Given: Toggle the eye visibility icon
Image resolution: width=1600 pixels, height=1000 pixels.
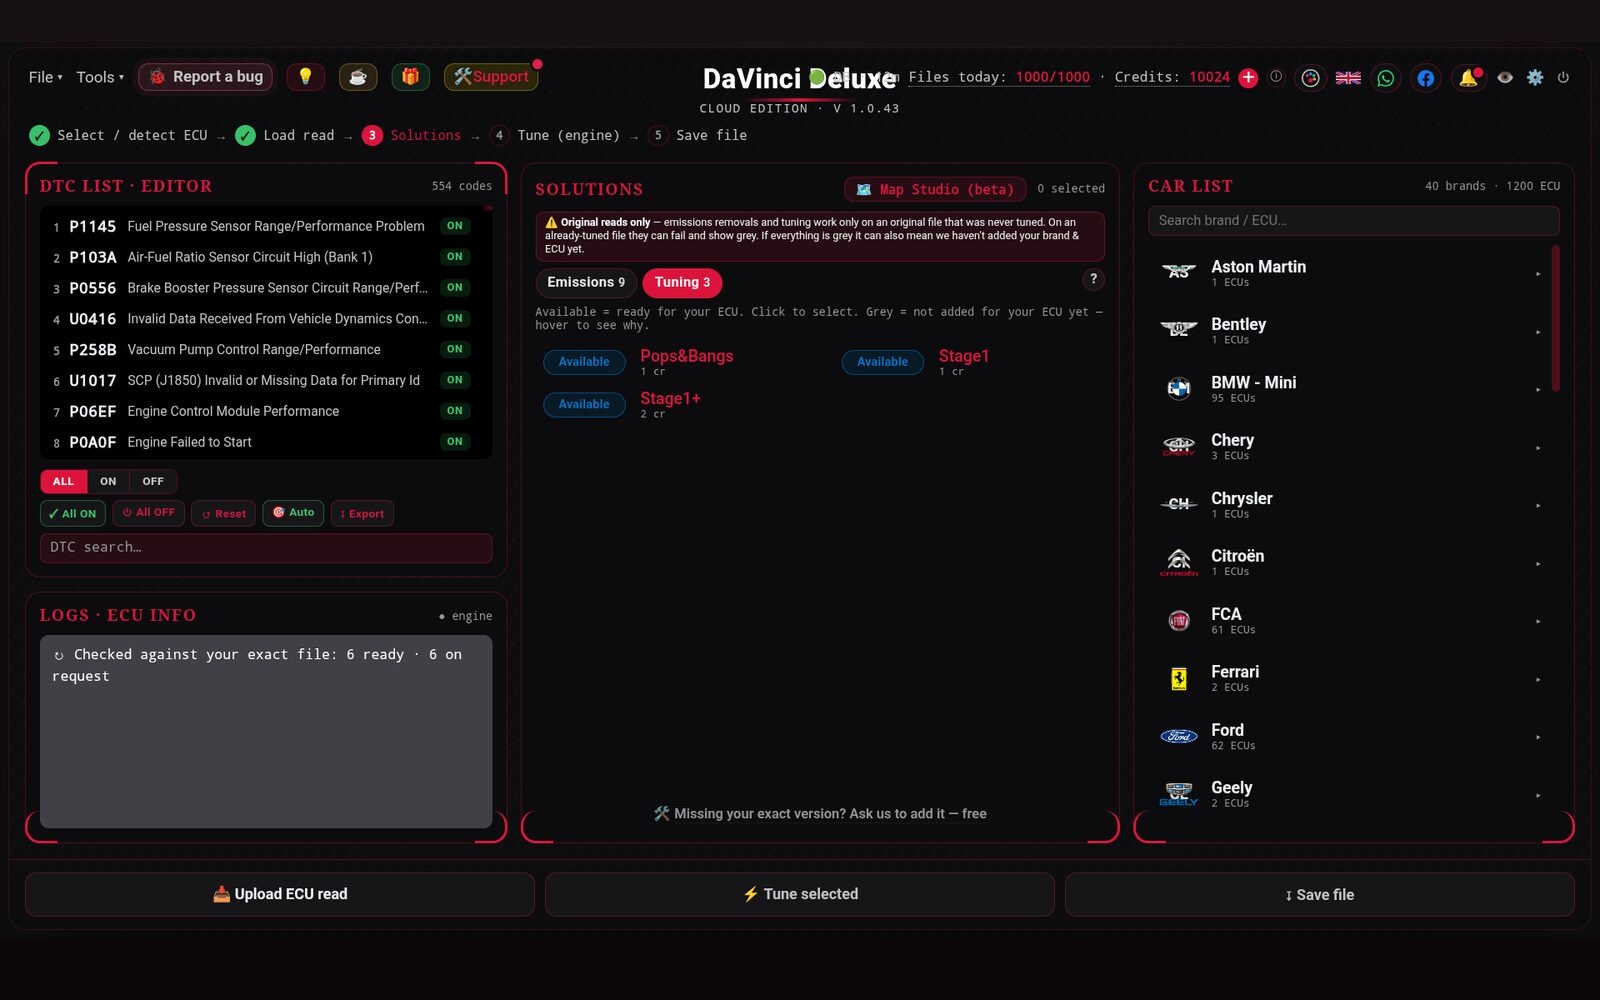Looking at the screenshot, I should (x=1505, y=77).
